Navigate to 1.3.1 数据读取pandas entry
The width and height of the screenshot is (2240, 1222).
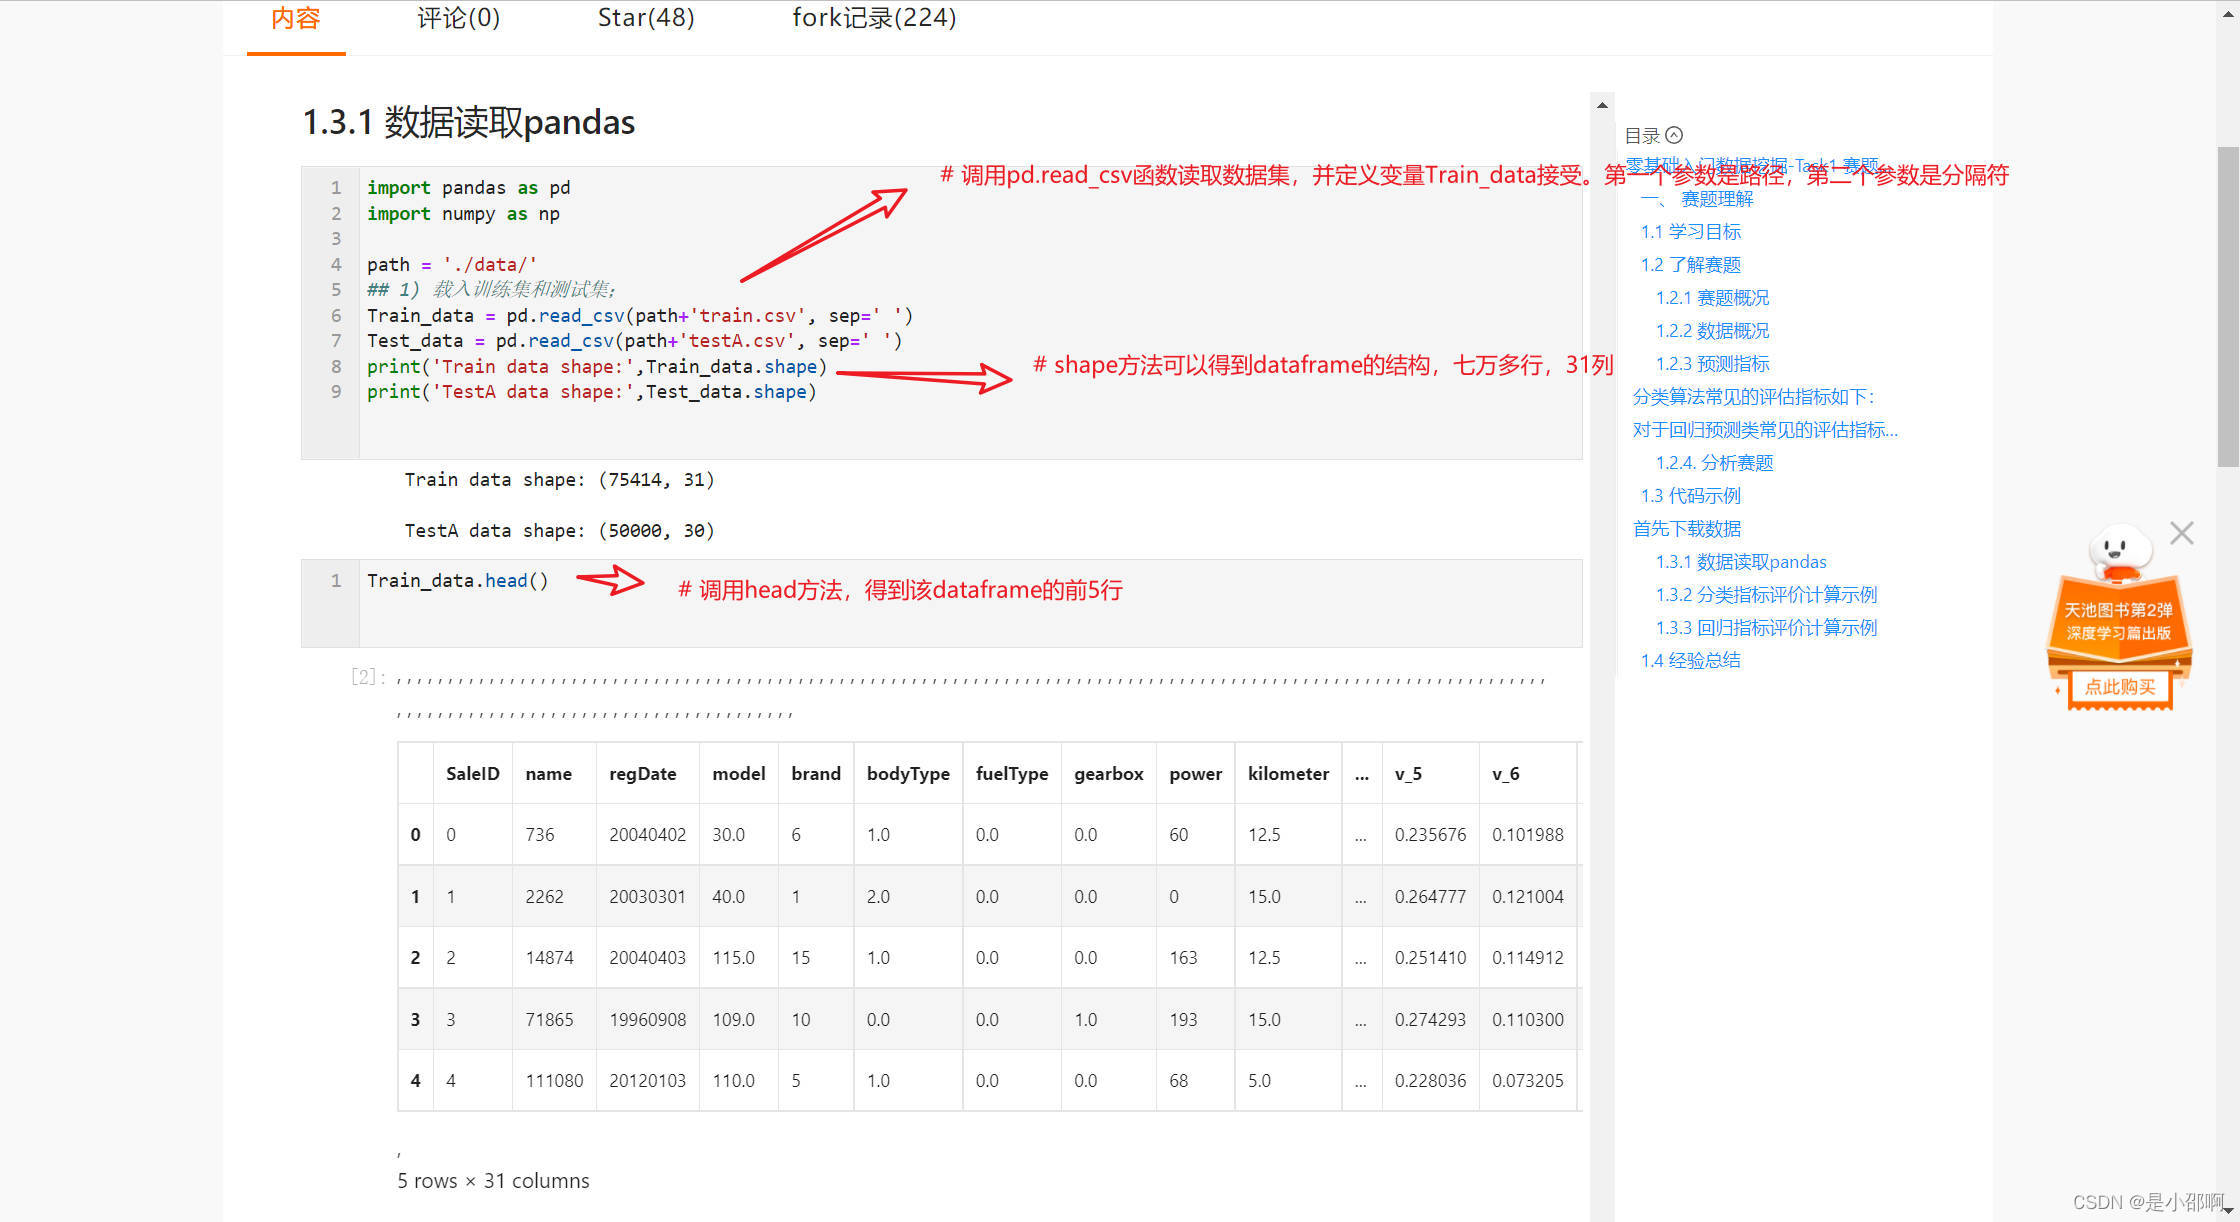(x=1740, y=562)
